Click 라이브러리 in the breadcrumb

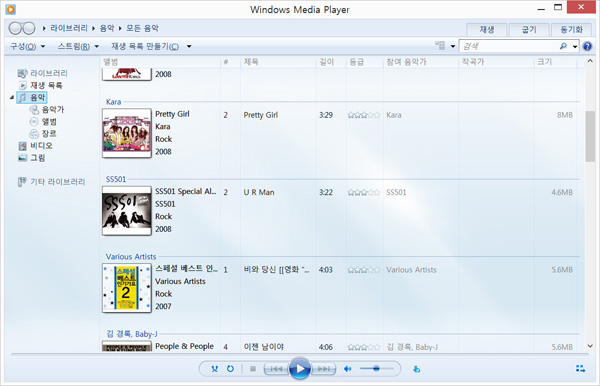(x=69, y=28)
